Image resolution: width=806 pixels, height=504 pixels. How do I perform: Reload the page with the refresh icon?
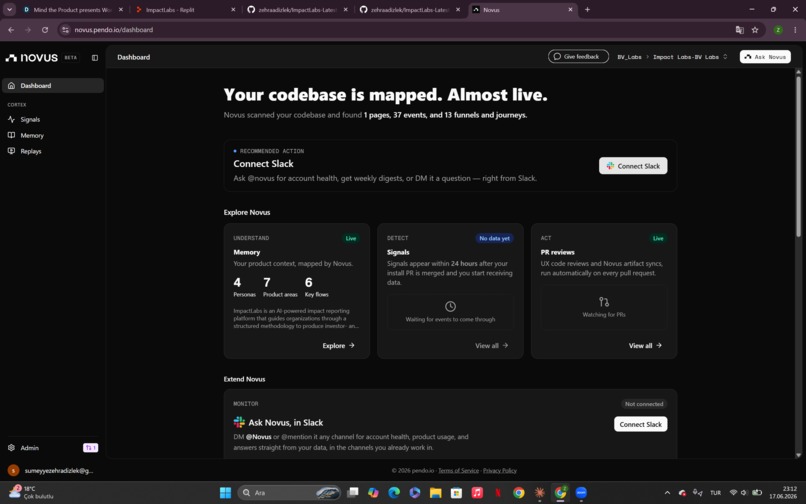[45, 30]
